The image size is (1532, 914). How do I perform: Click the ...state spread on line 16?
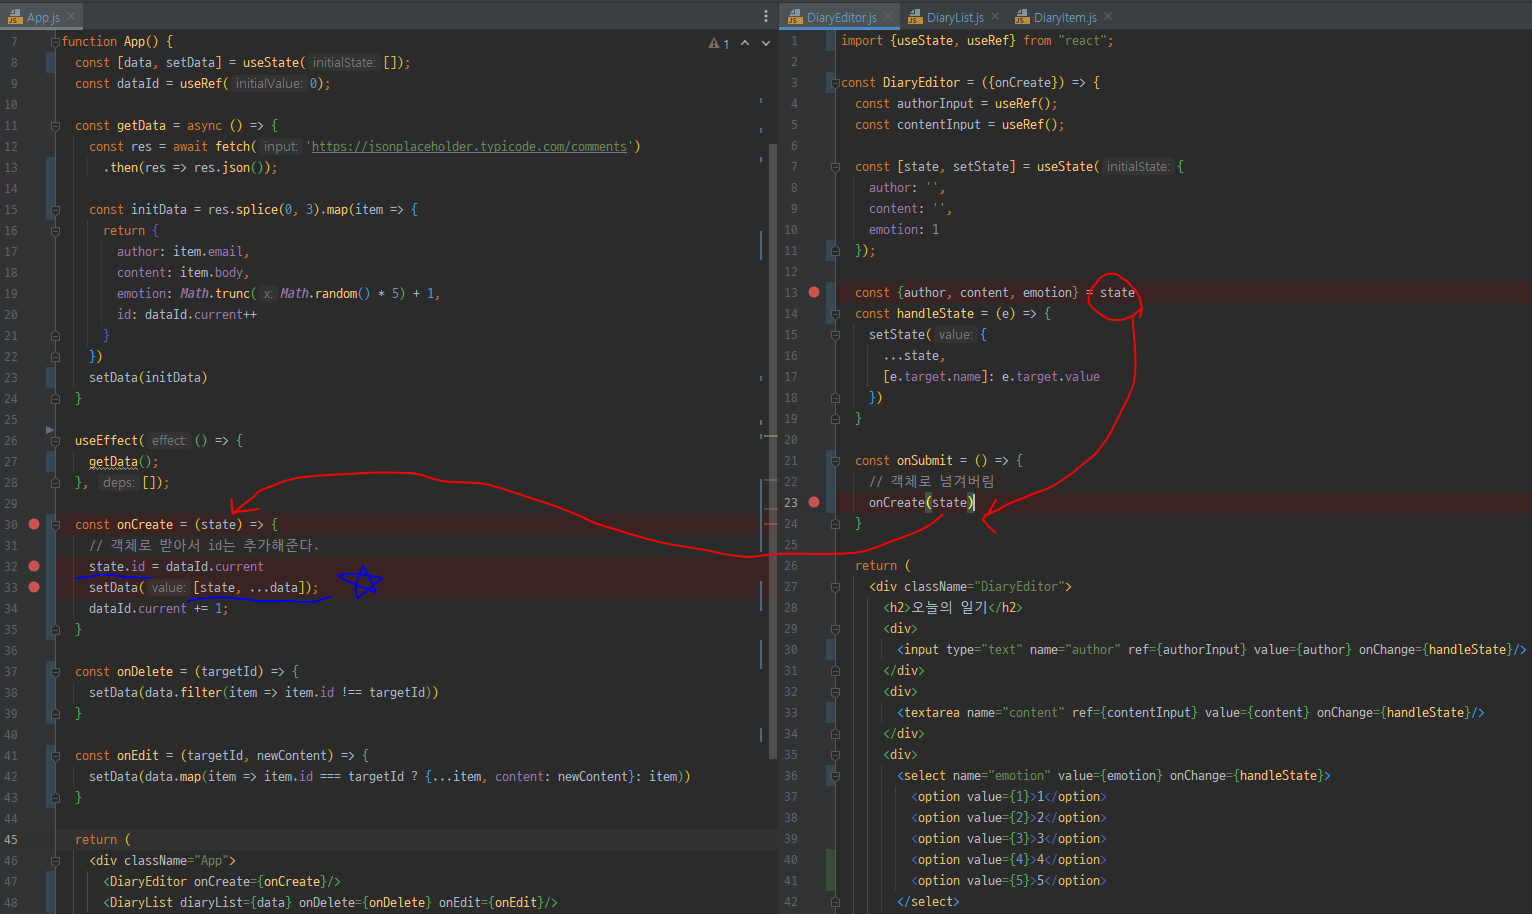click(x=913, y=355)
